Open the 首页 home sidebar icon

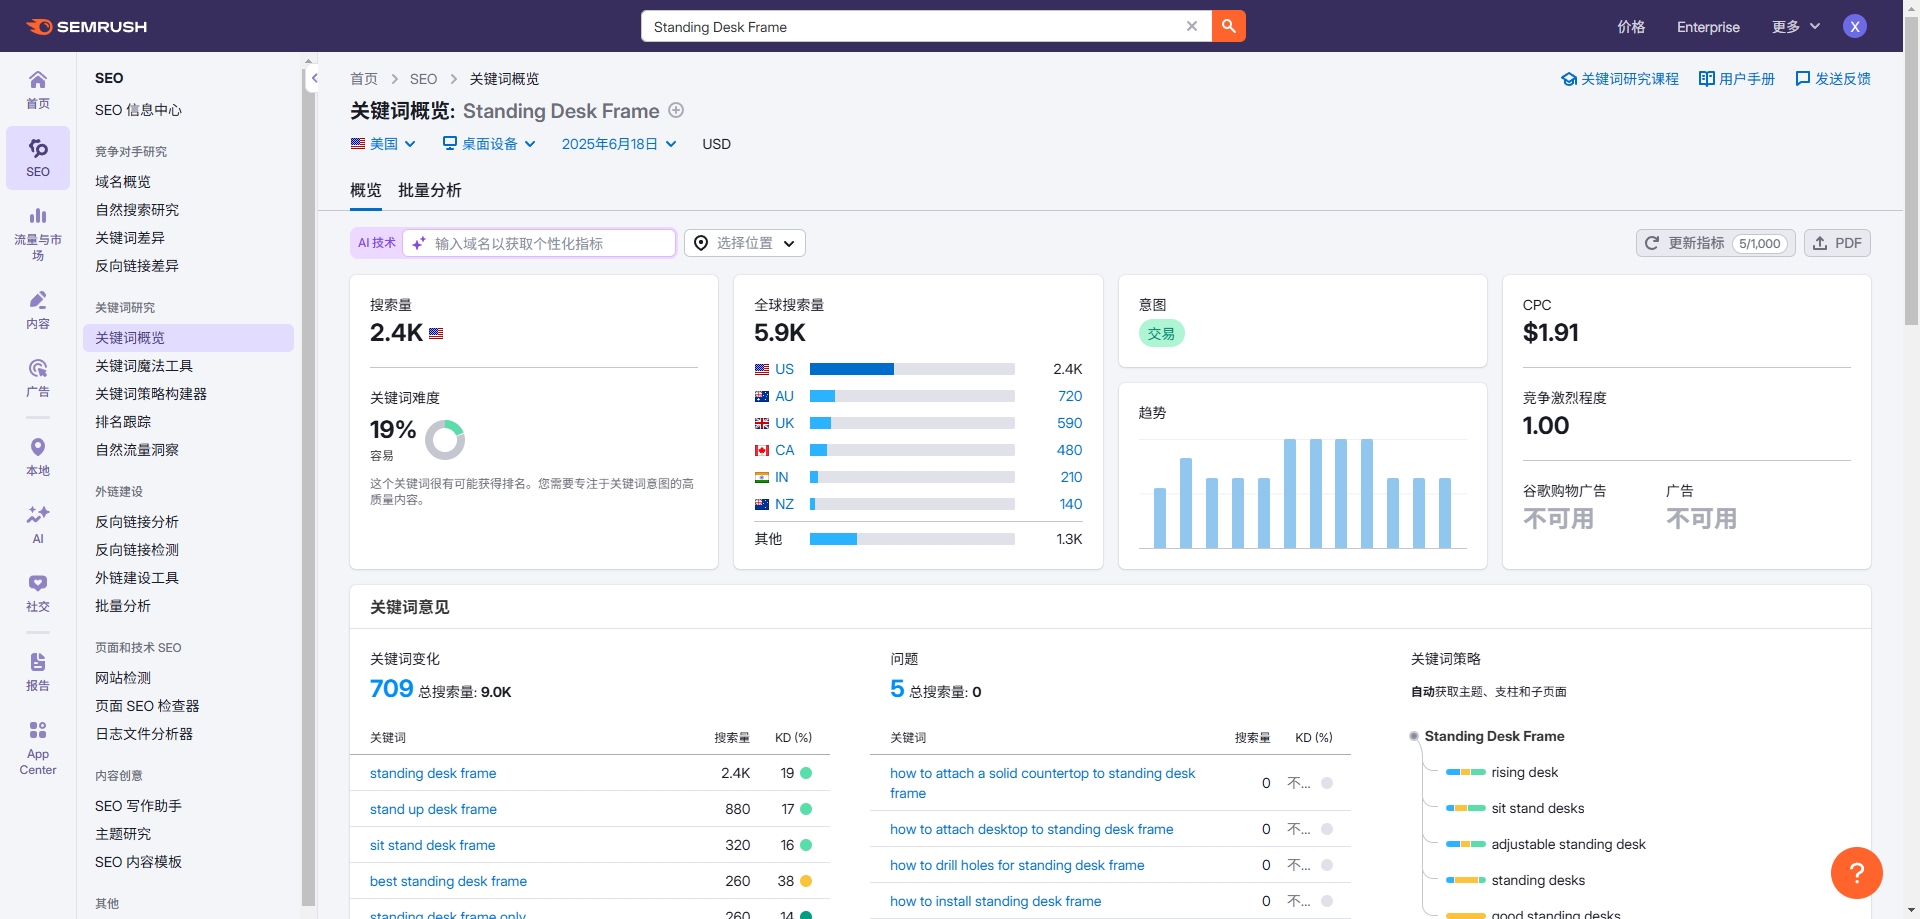point(38,90)
